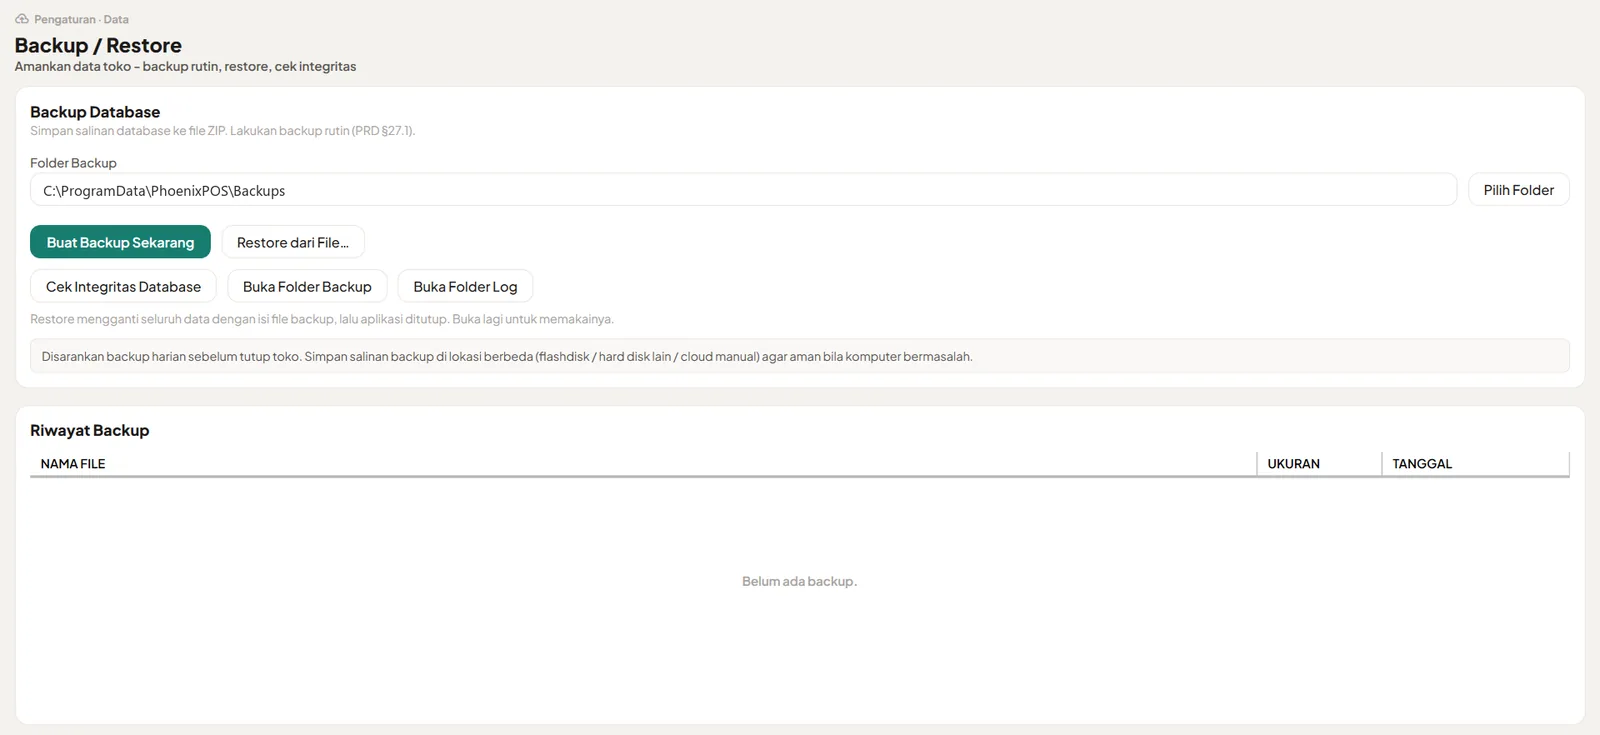Run Cek Integritas Database
This screenshot has height=735, width=1600.
[123, 286]
